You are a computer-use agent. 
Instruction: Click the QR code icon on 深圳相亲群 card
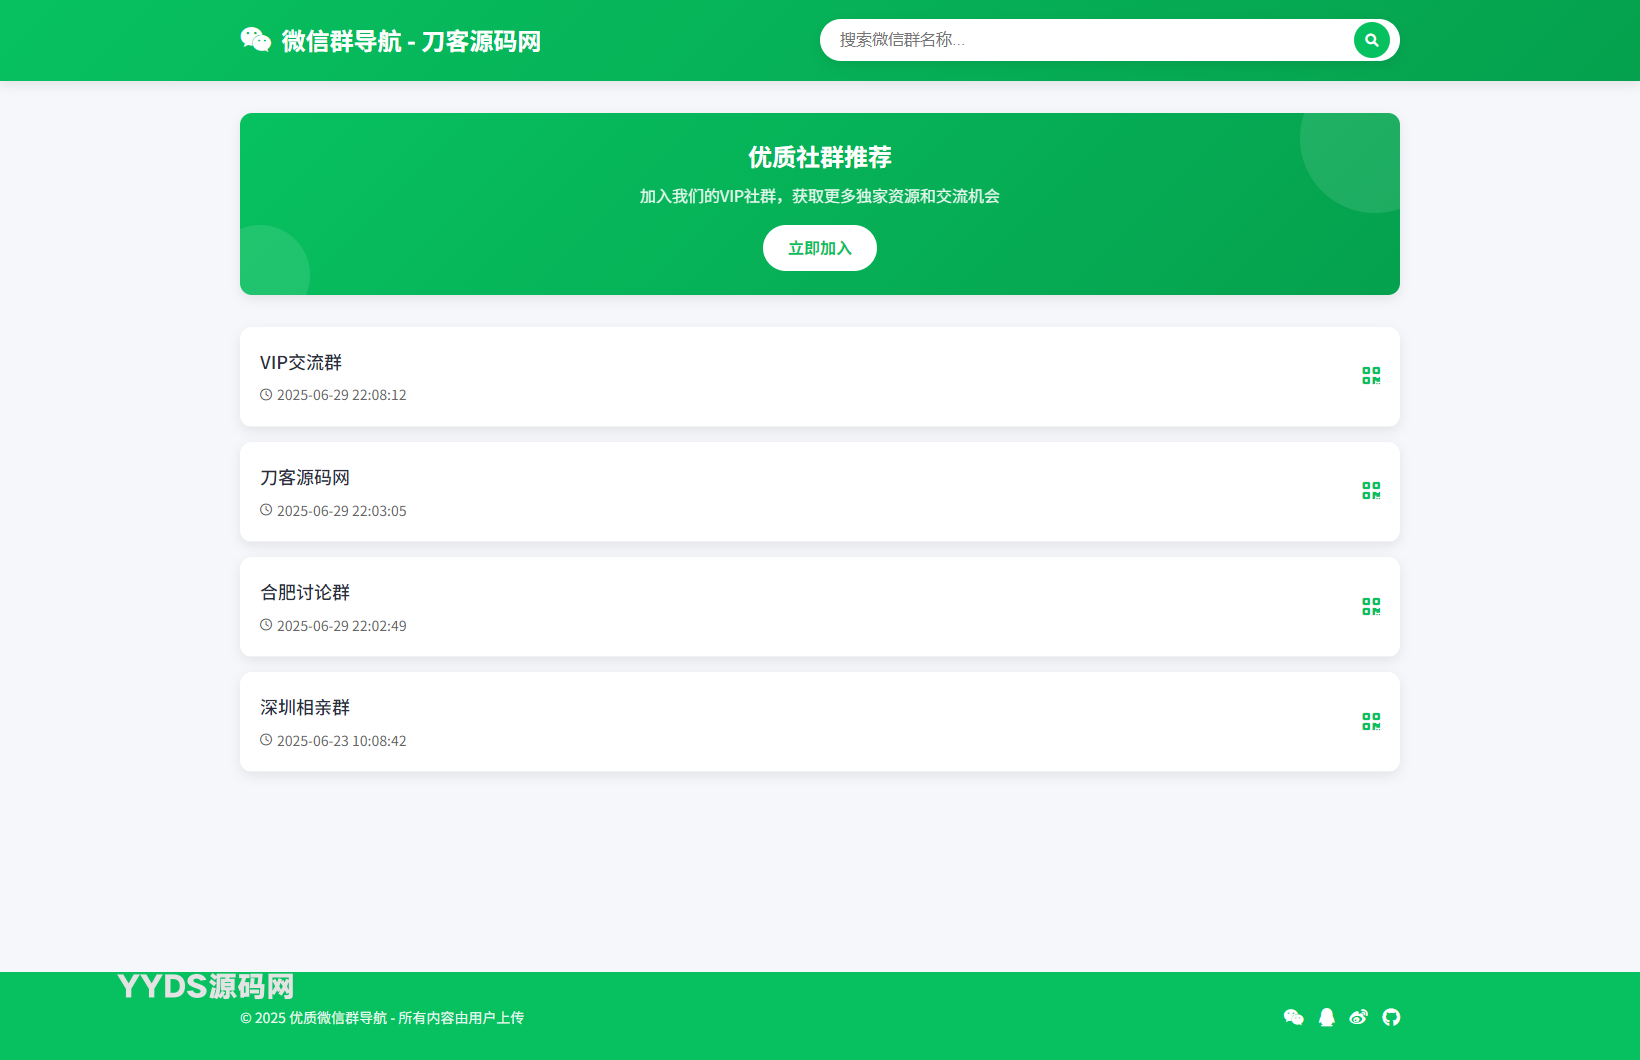(1371, 721)
